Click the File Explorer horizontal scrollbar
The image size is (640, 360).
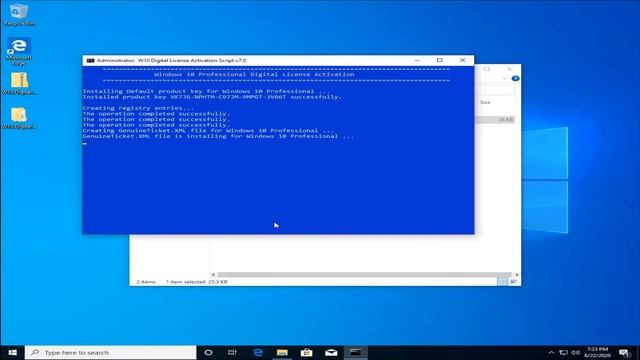pos(364,275)
